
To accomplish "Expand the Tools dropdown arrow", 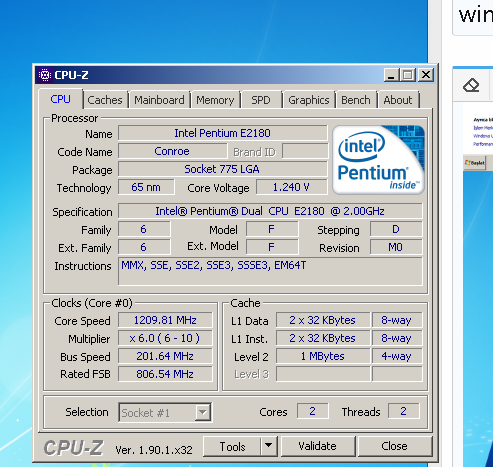I will (x=269, y=446).
